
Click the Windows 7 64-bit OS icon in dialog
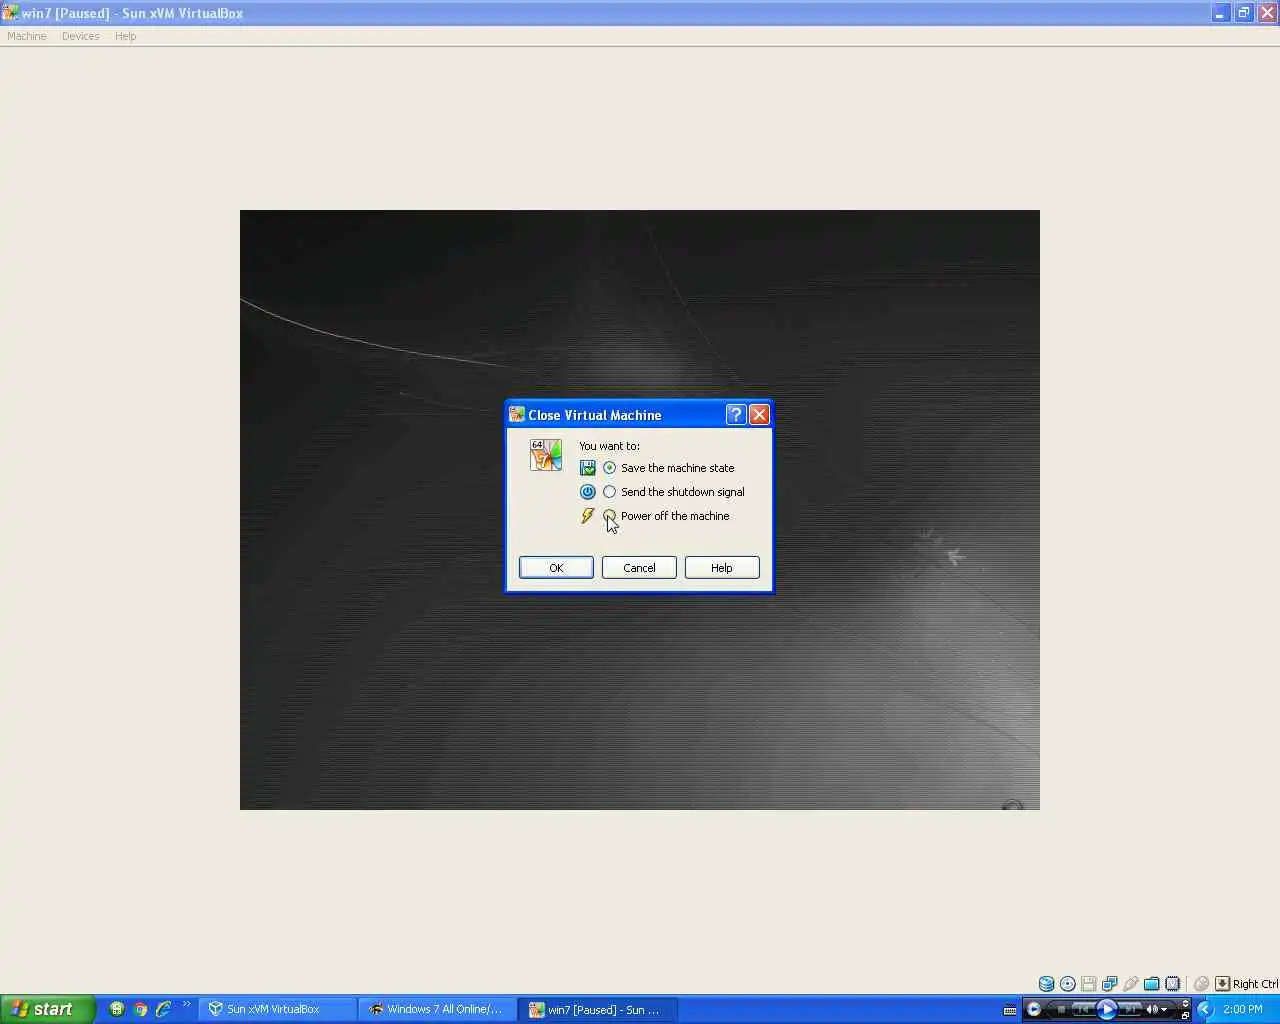click(x=545, y=454)
